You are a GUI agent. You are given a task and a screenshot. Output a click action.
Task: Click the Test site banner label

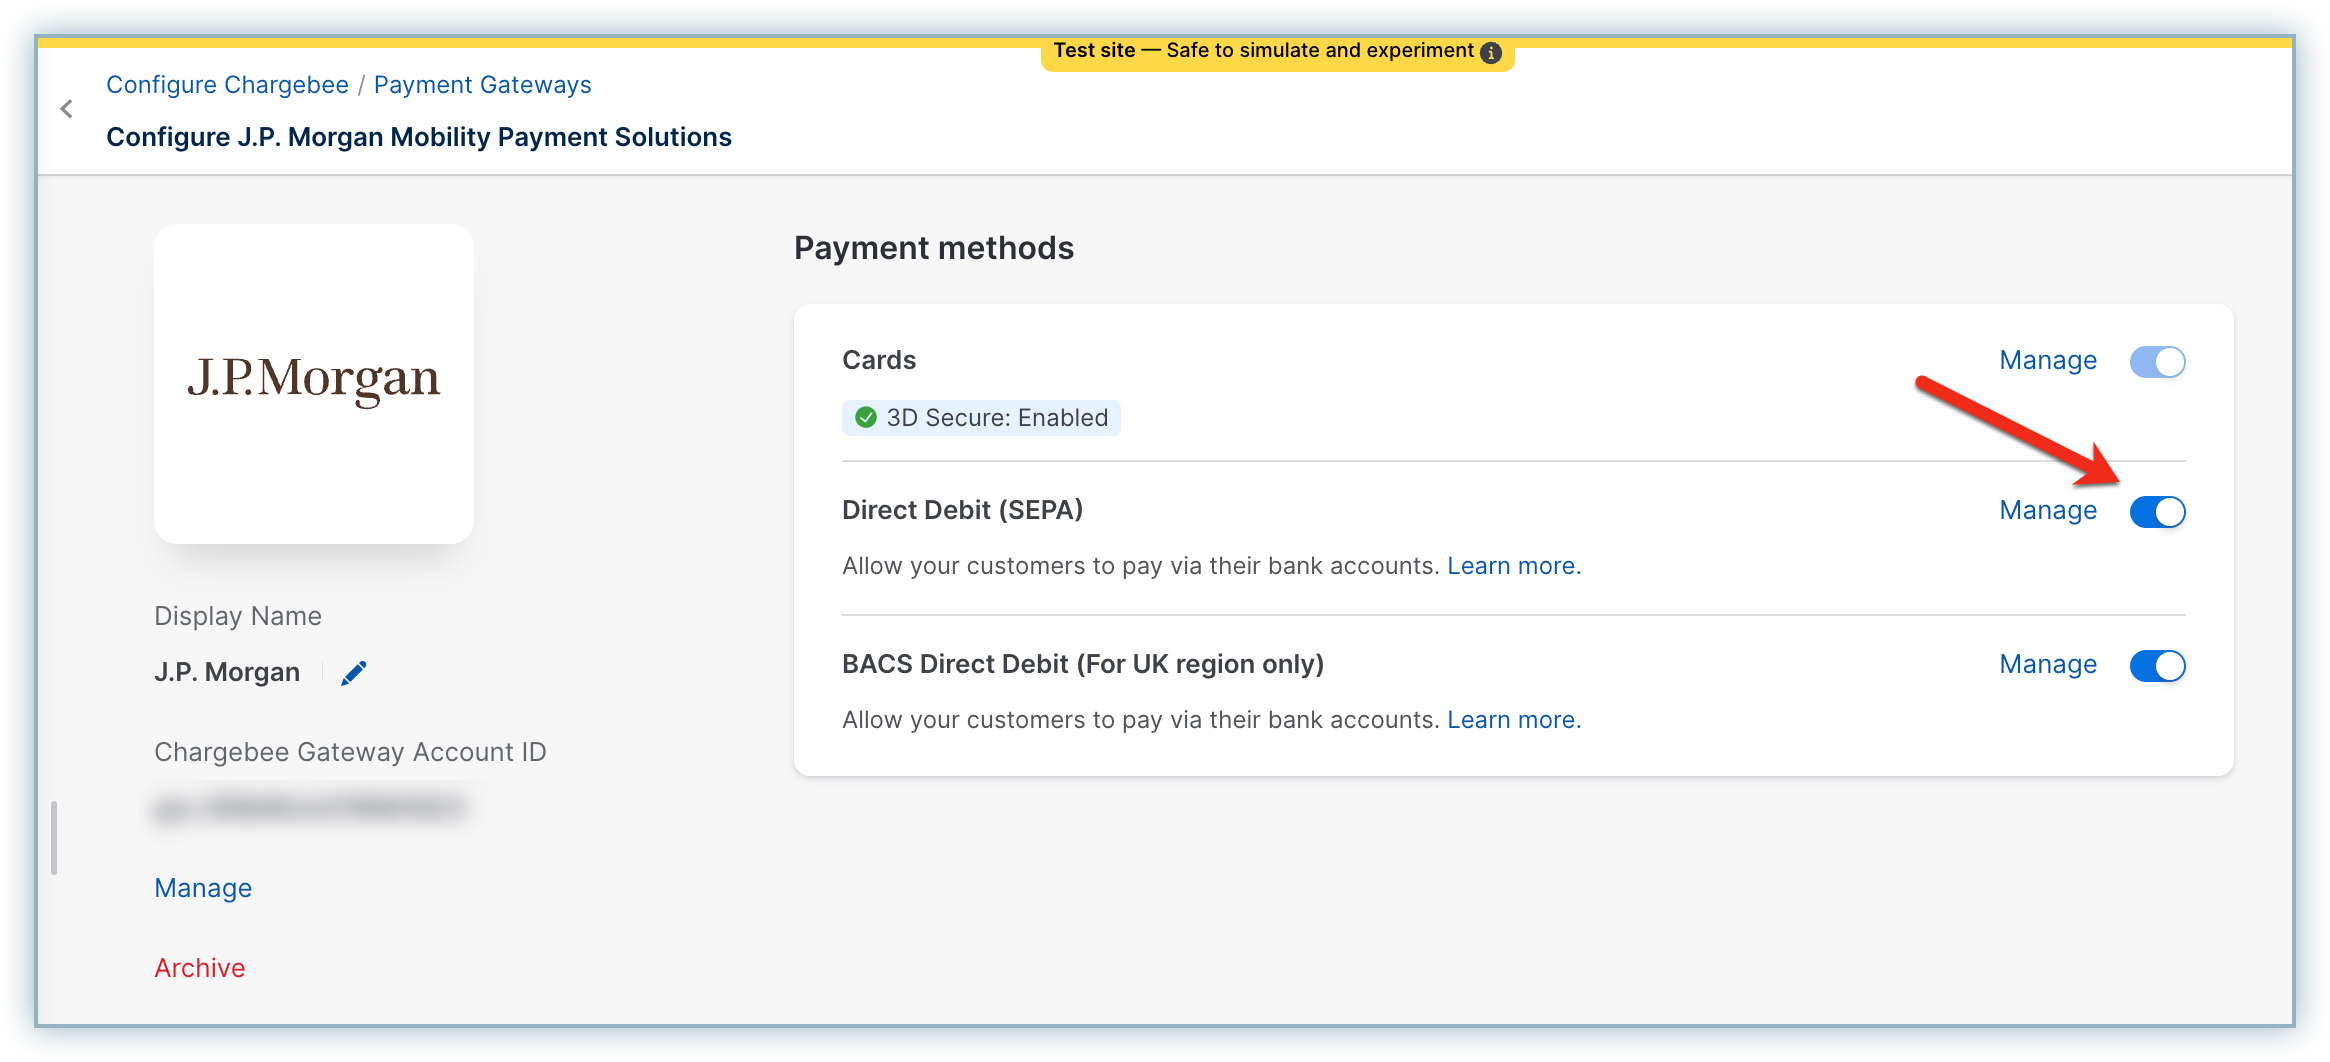[1264, 51]
